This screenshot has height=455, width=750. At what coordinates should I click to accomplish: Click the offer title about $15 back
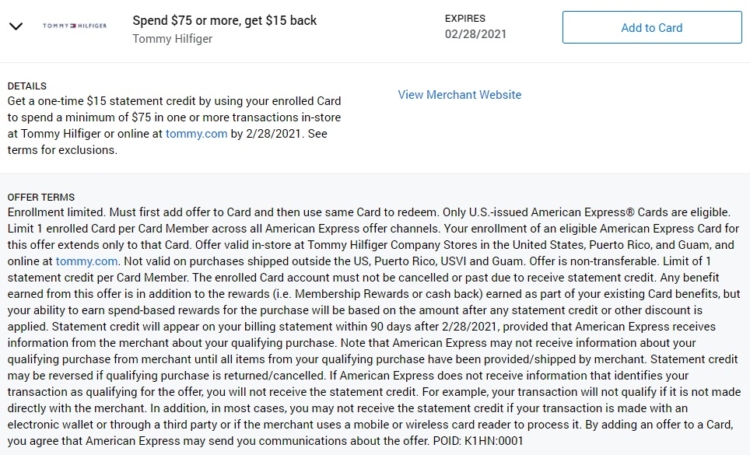point(224,21)
